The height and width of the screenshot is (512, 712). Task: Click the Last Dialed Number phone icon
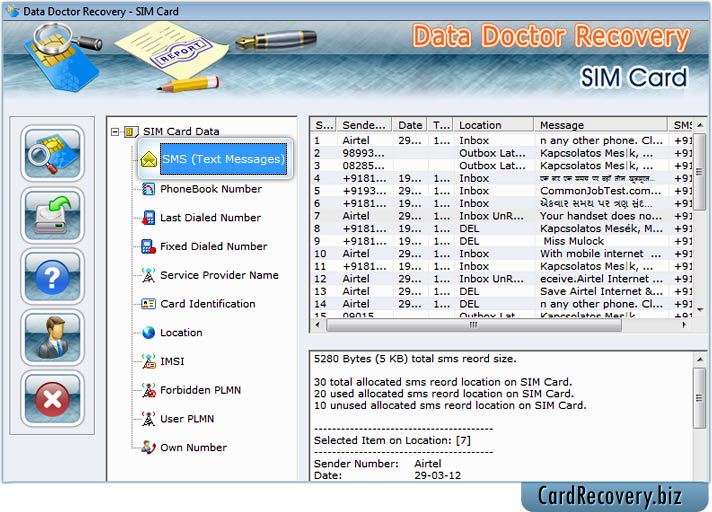(148, 218)
